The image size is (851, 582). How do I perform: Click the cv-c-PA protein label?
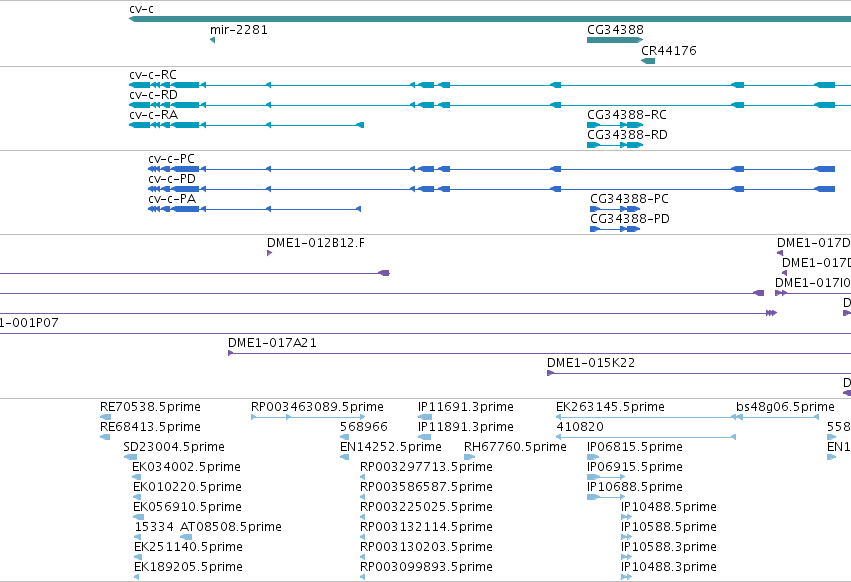(172, 199)
